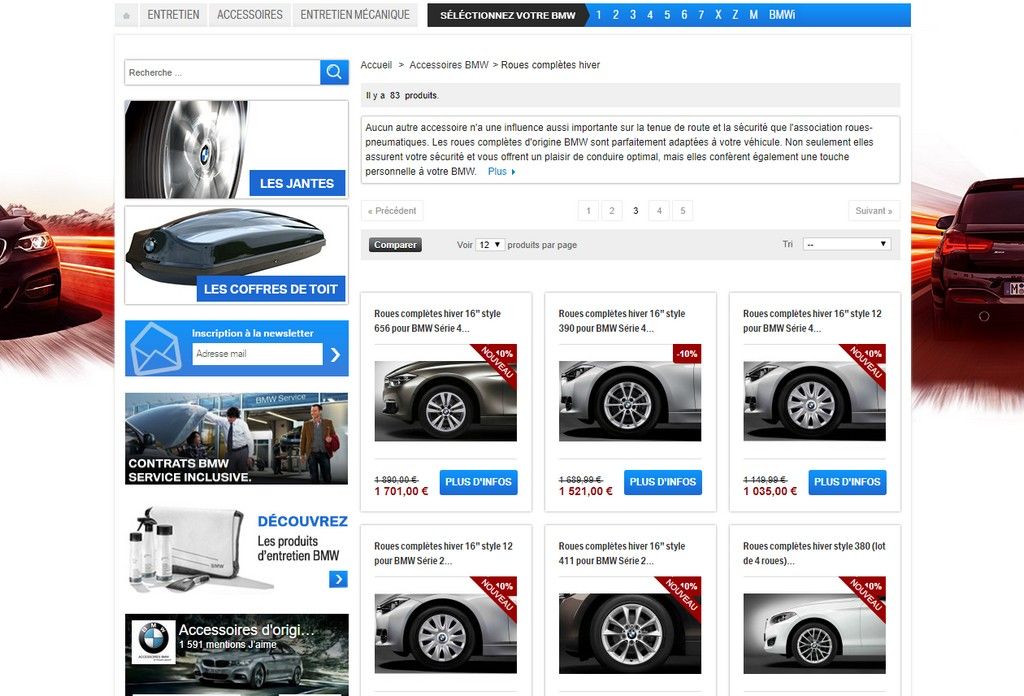Viewport: 1024px width, 696px height.
Task: Select BMW Z series
Action: pyautogui.click(x=735, y=14)
